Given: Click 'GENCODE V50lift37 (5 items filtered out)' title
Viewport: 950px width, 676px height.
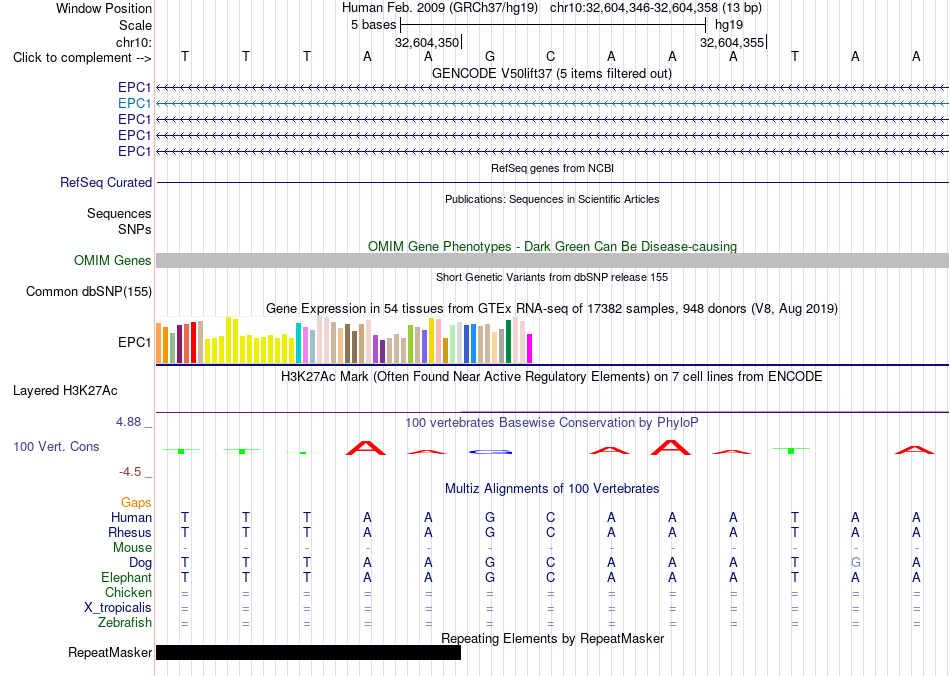Looking at the screenshot, I should pyautogui.click(x=552, y=73).
